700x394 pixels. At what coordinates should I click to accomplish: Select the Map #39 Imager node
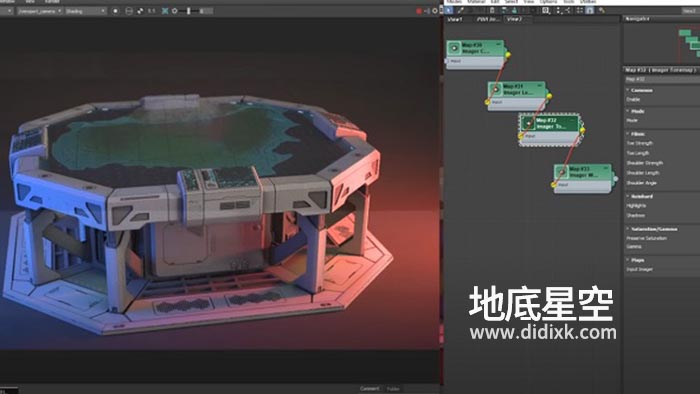[x=475, y=54]
